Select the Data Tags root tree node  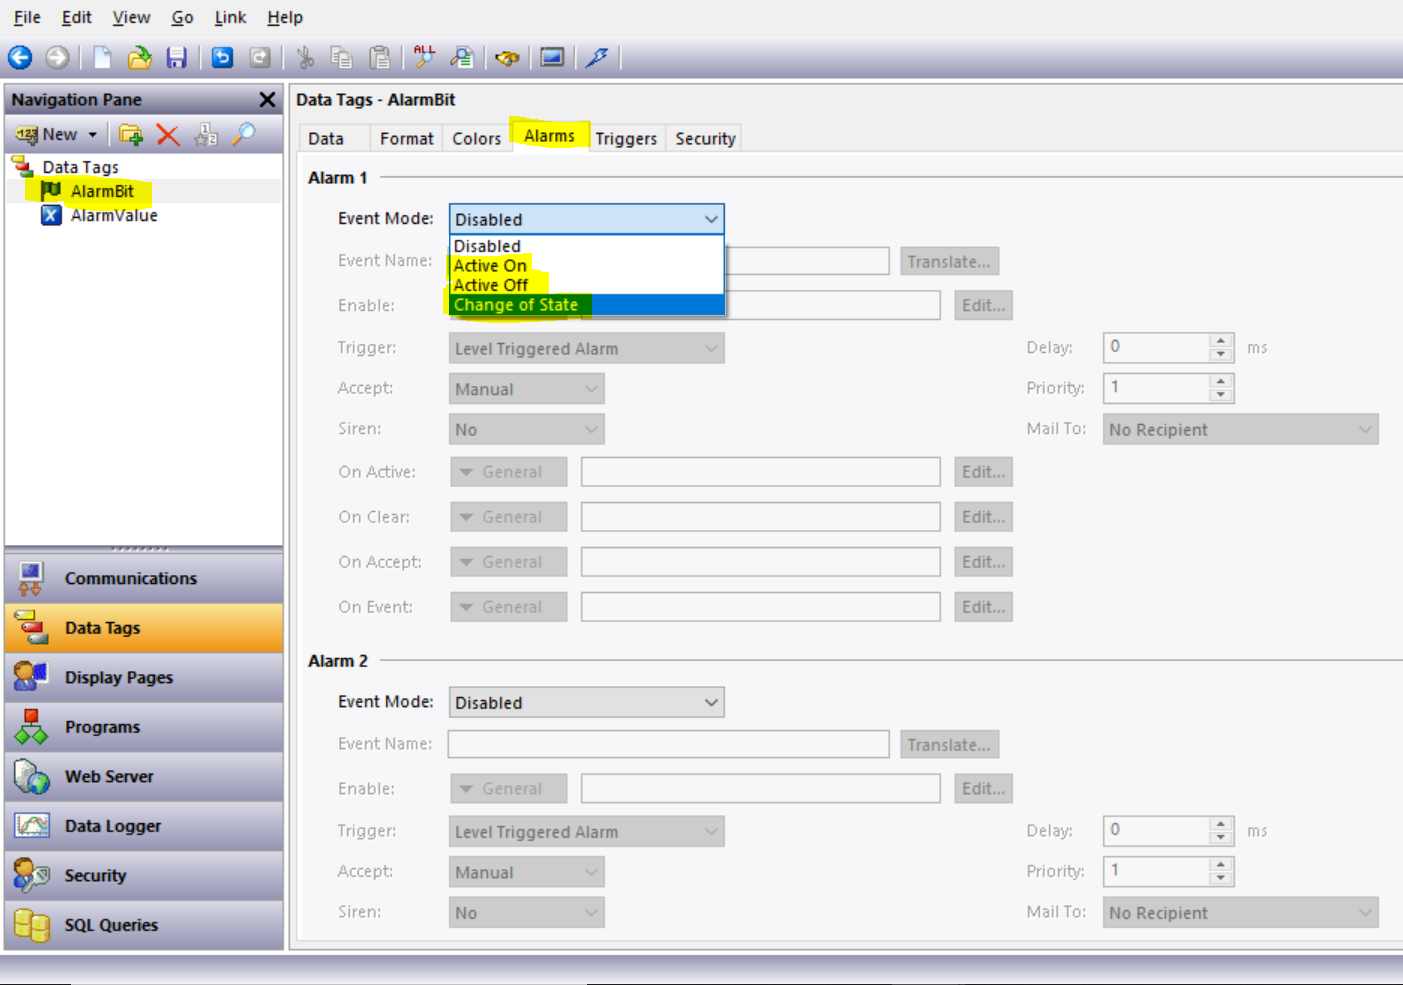point(80,167)
